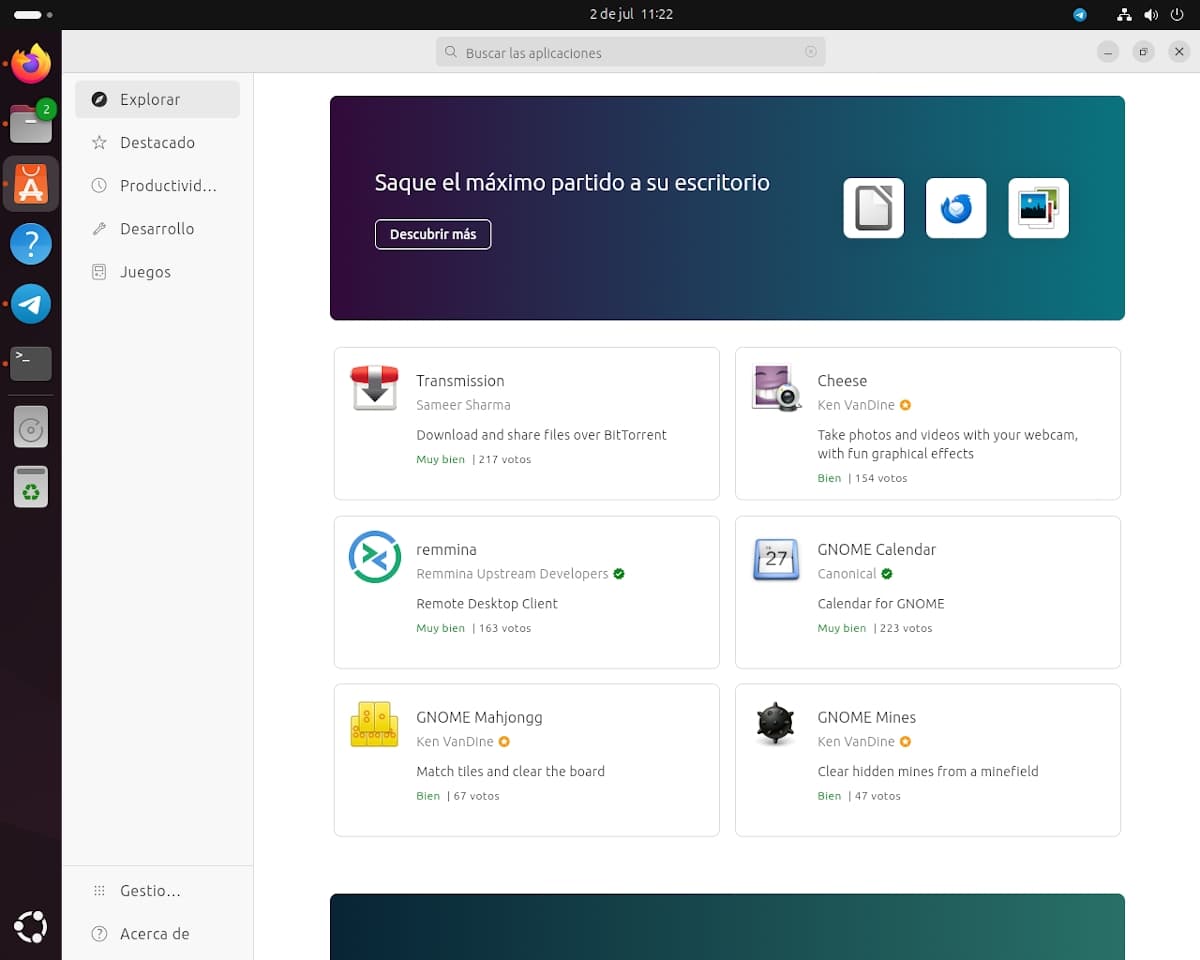Click the GNOME Mahjongg app icon
This screenshot has height=960, width=1200.
374,725
